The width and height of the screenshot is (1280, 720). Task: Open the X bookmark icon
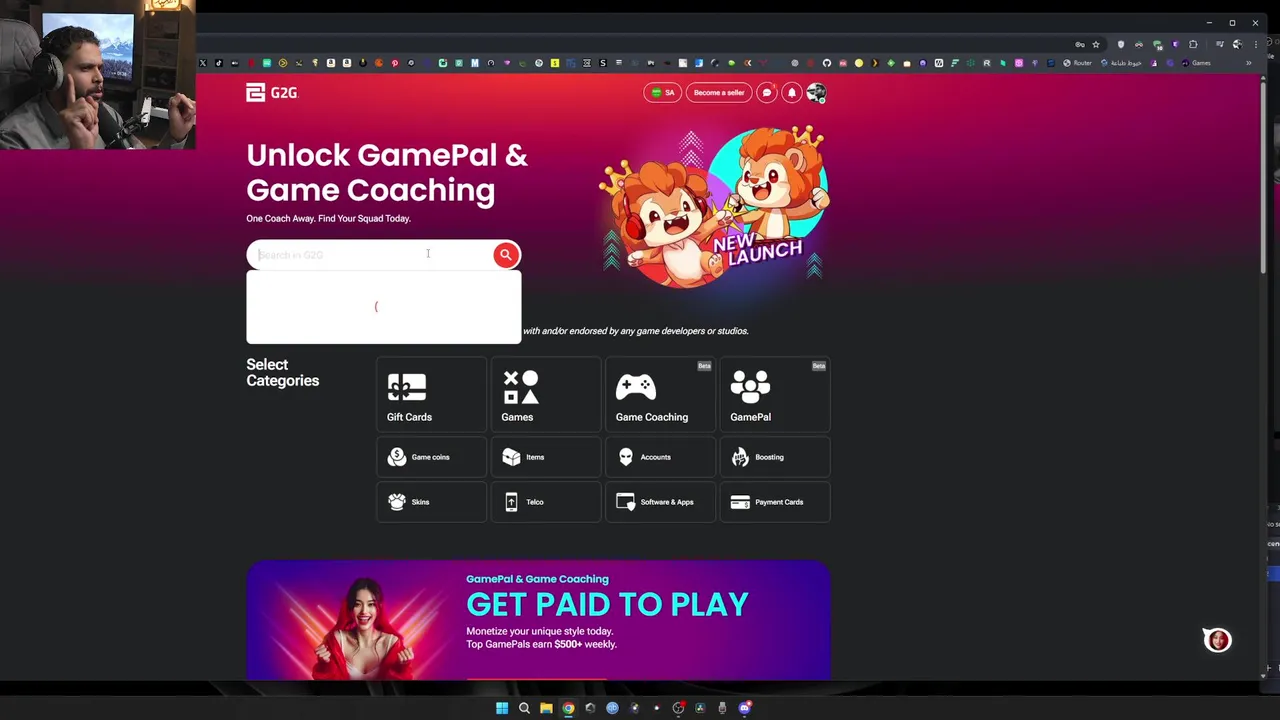click(202, 63)
